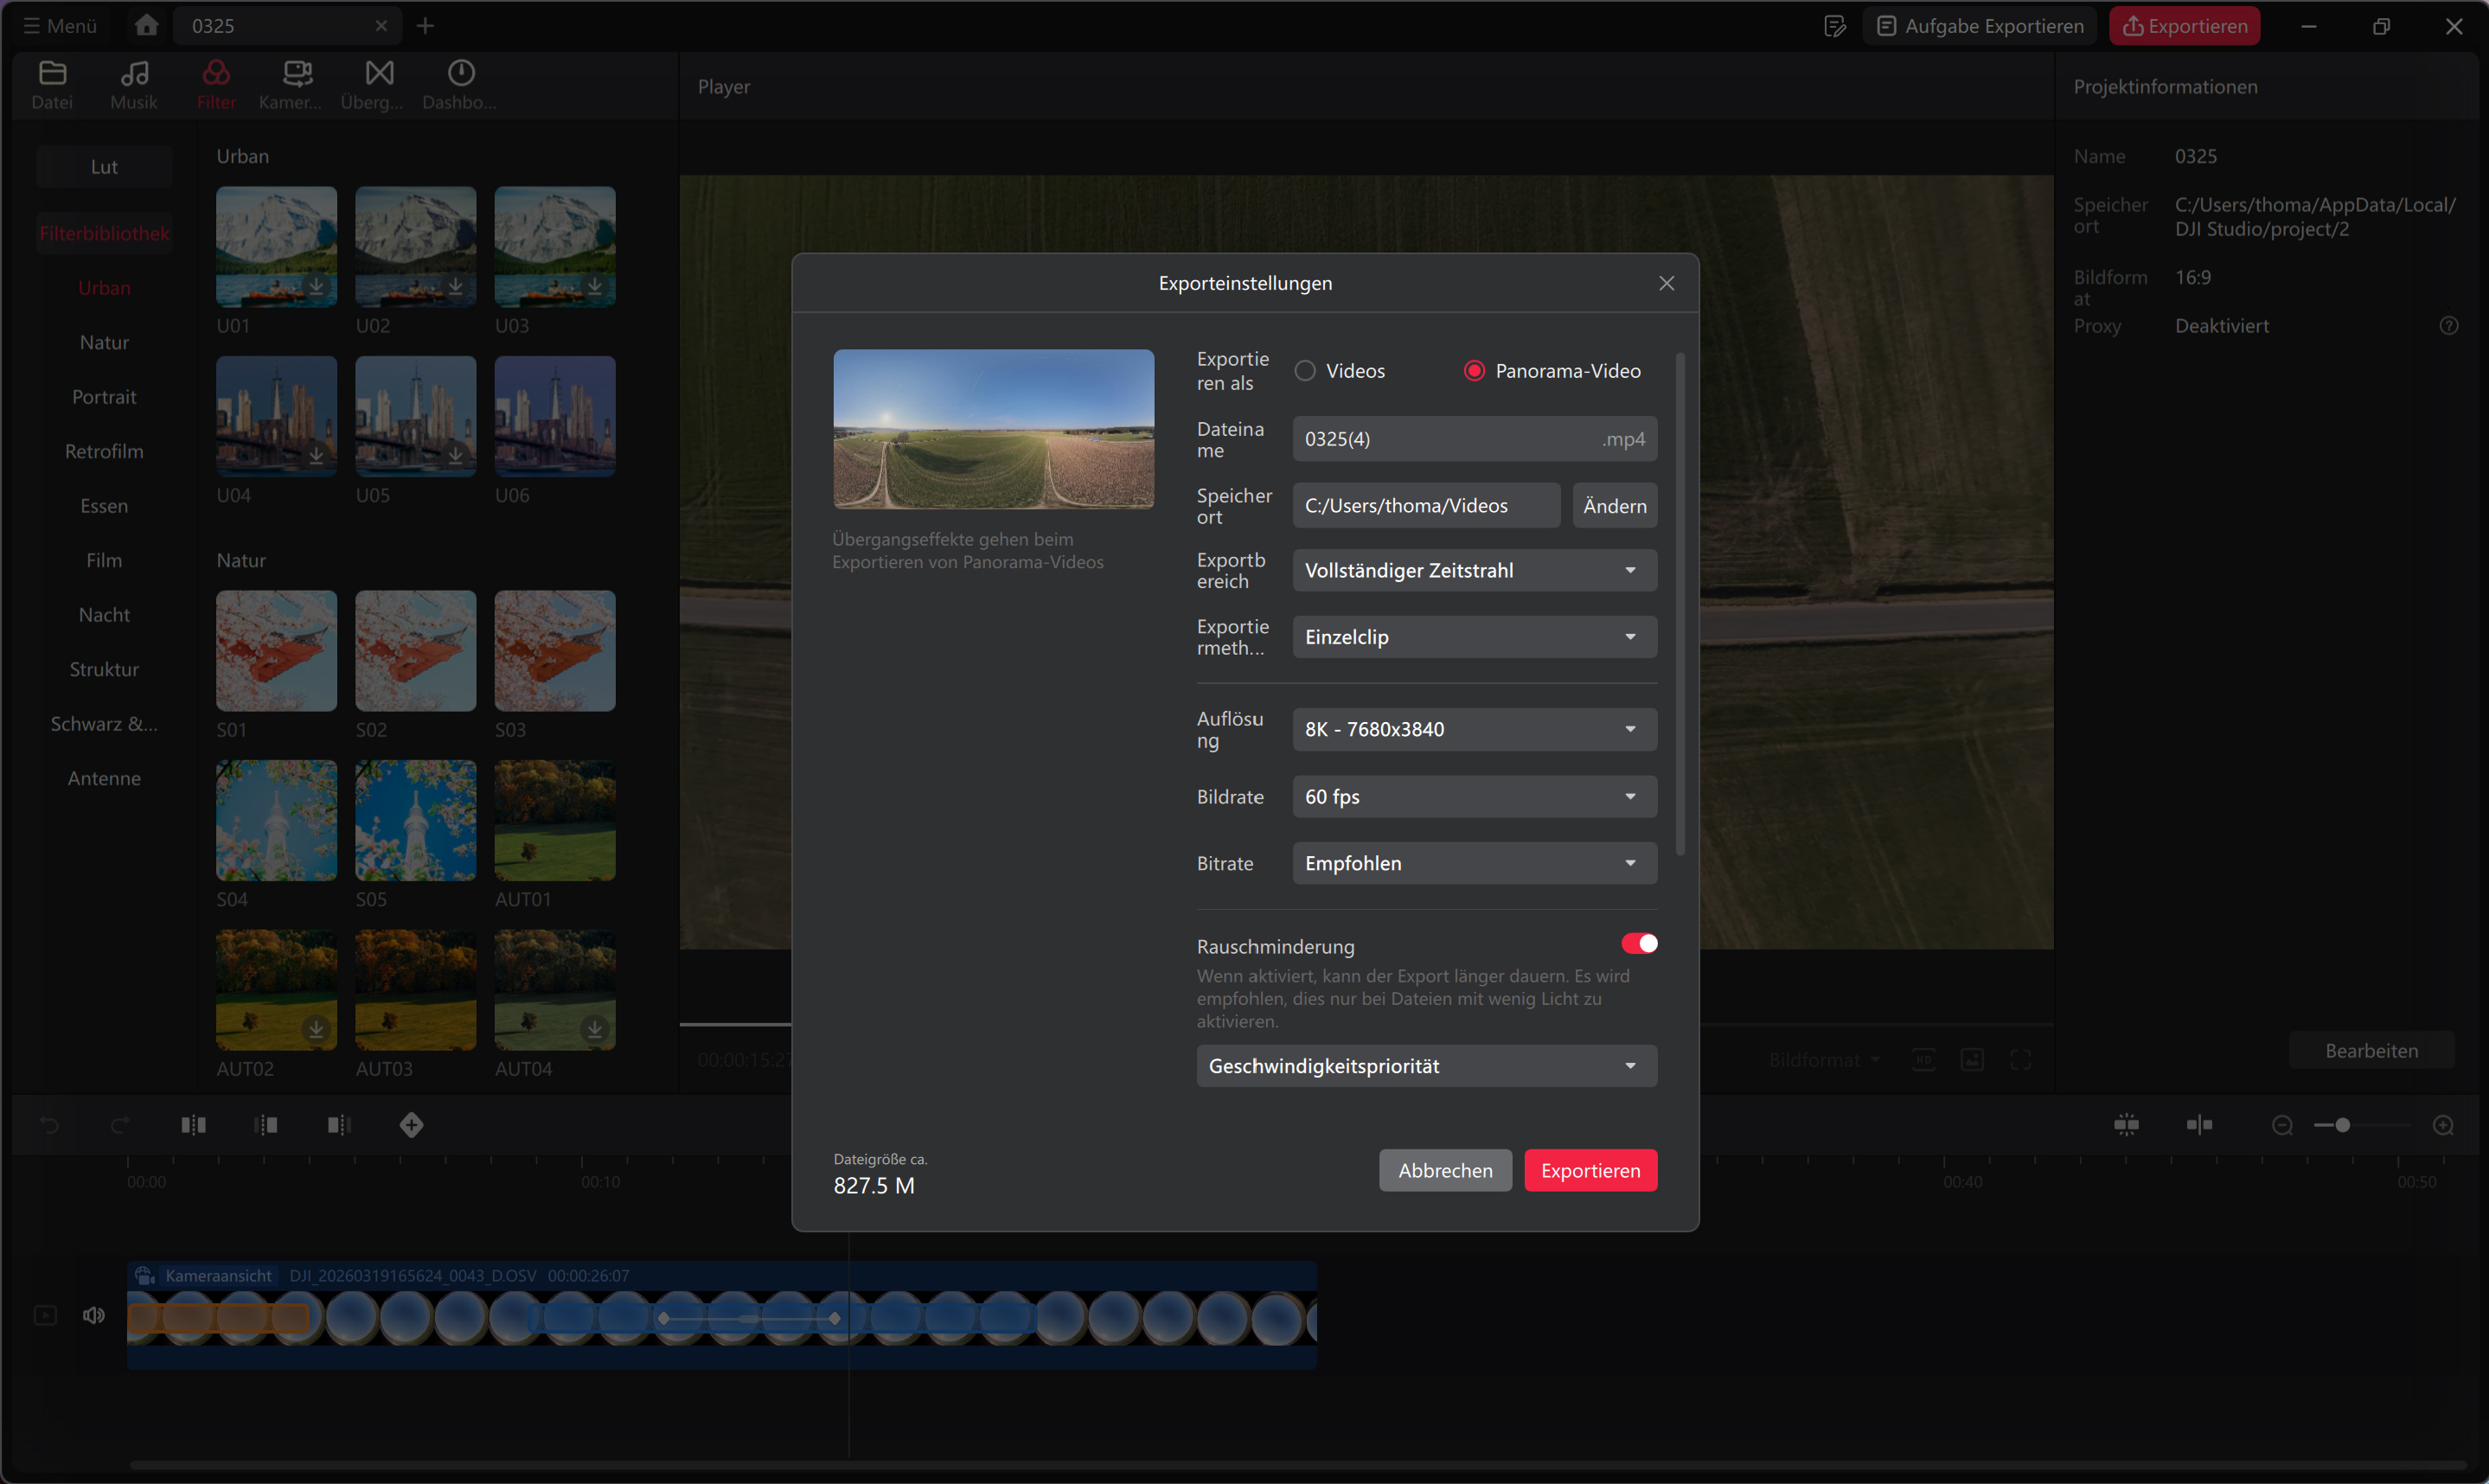This screenshot has height=1484, width=2489.
Task: Select the Videos radio button
Action: point(1305,371)
